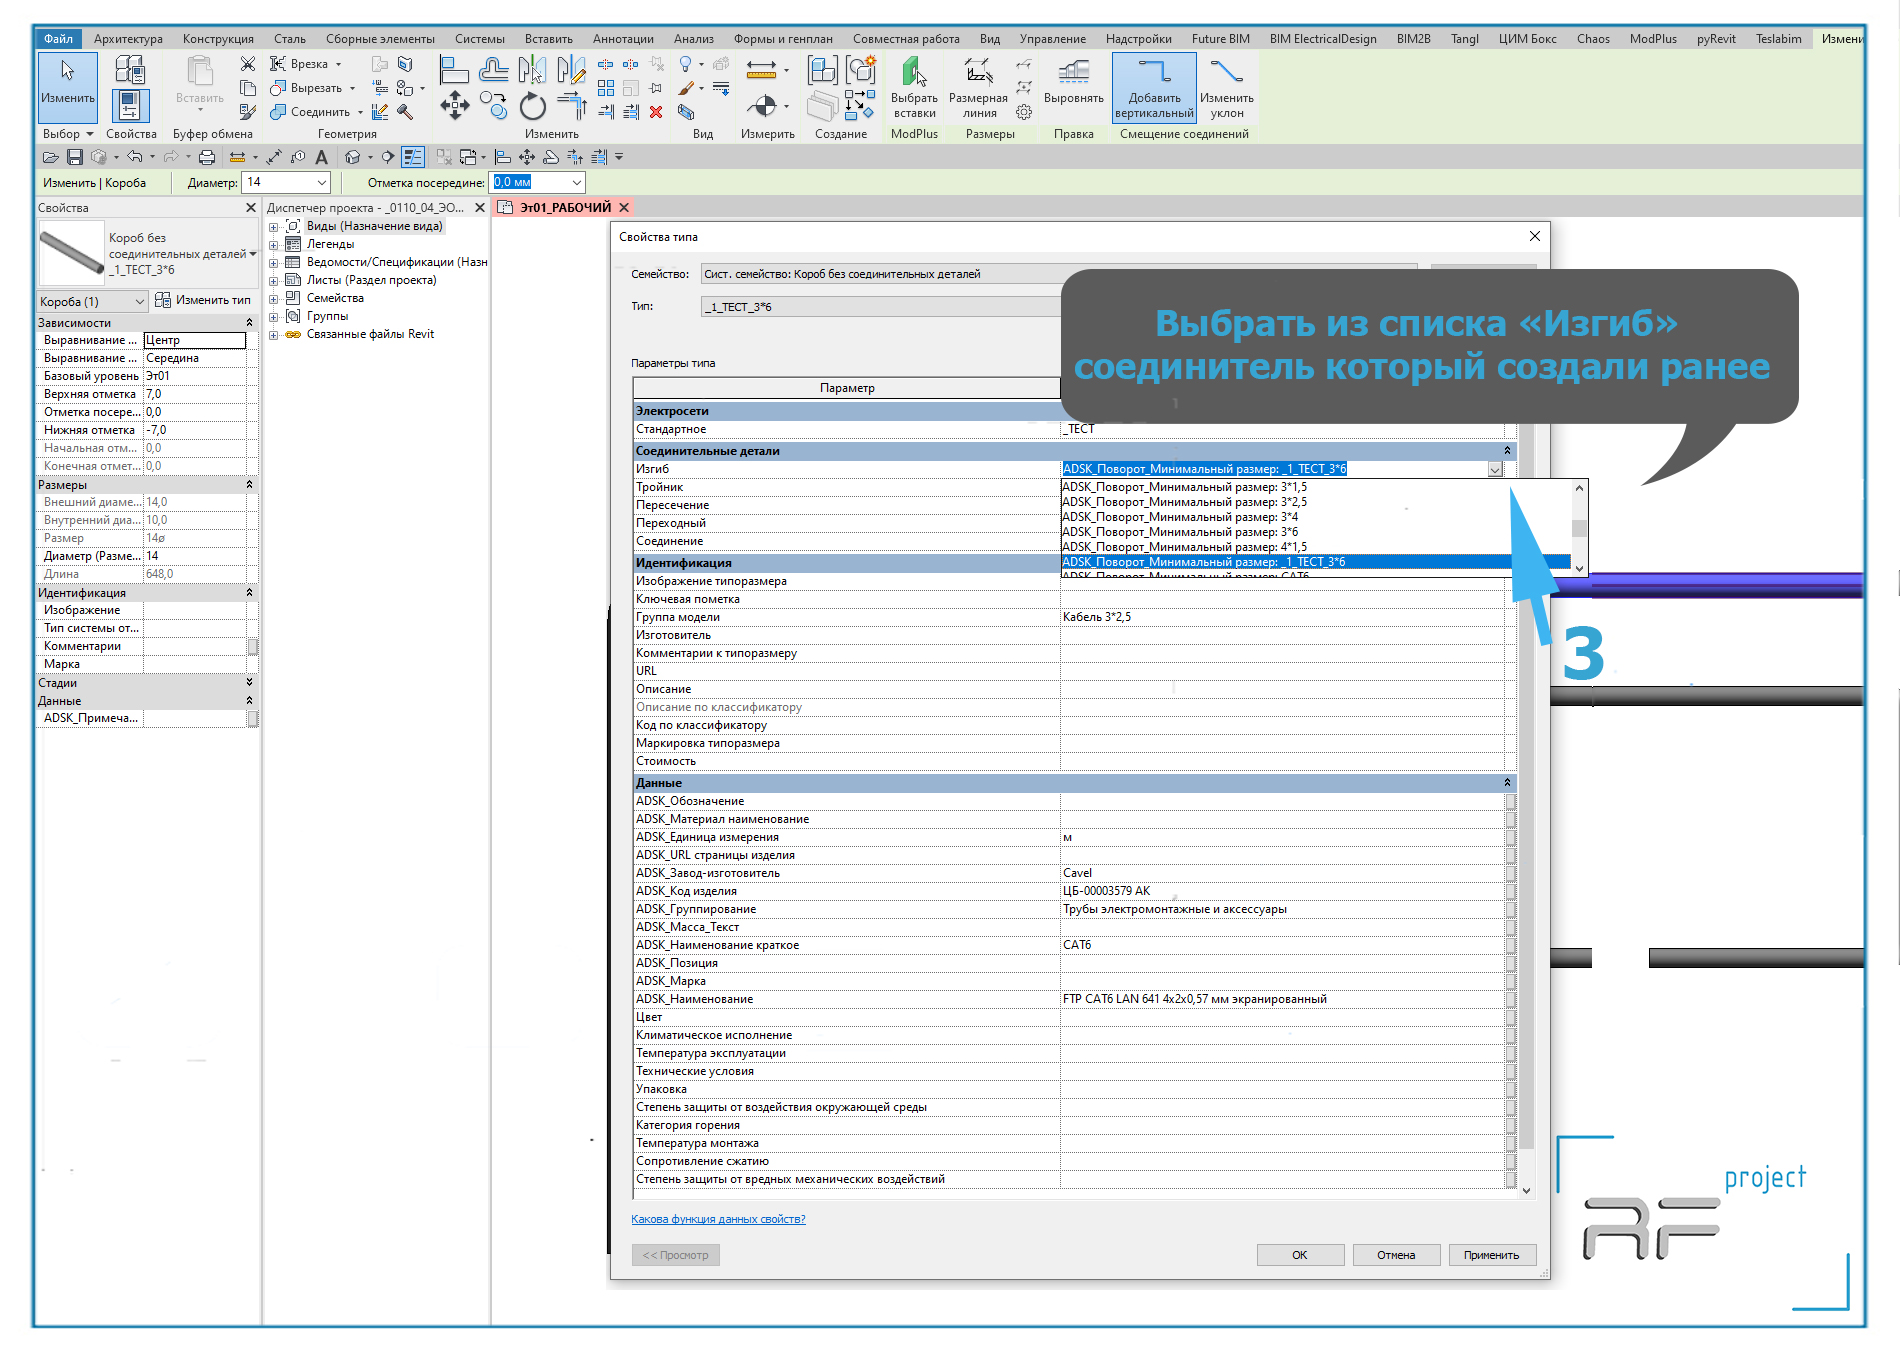Click the OK button in type properties
Viewport: 1900px width, 1350px height.
coord(1300,1255)
